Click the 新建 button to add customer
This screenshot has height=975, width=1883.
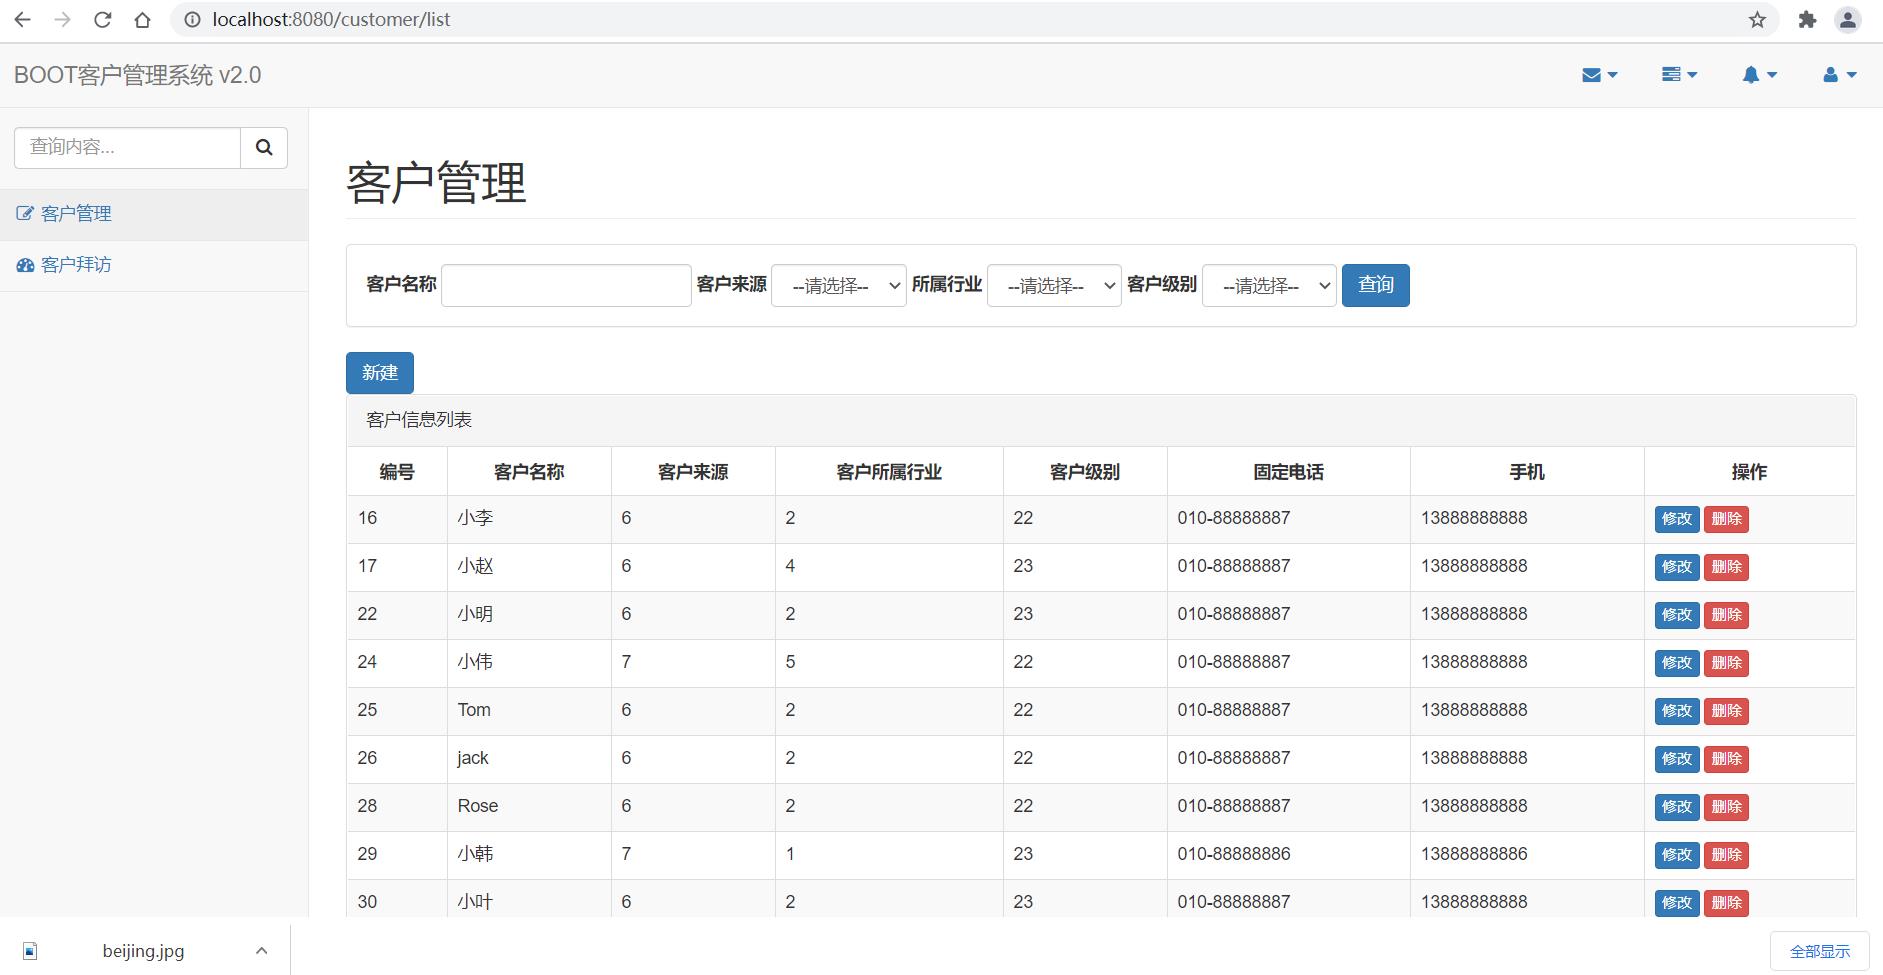380,373
